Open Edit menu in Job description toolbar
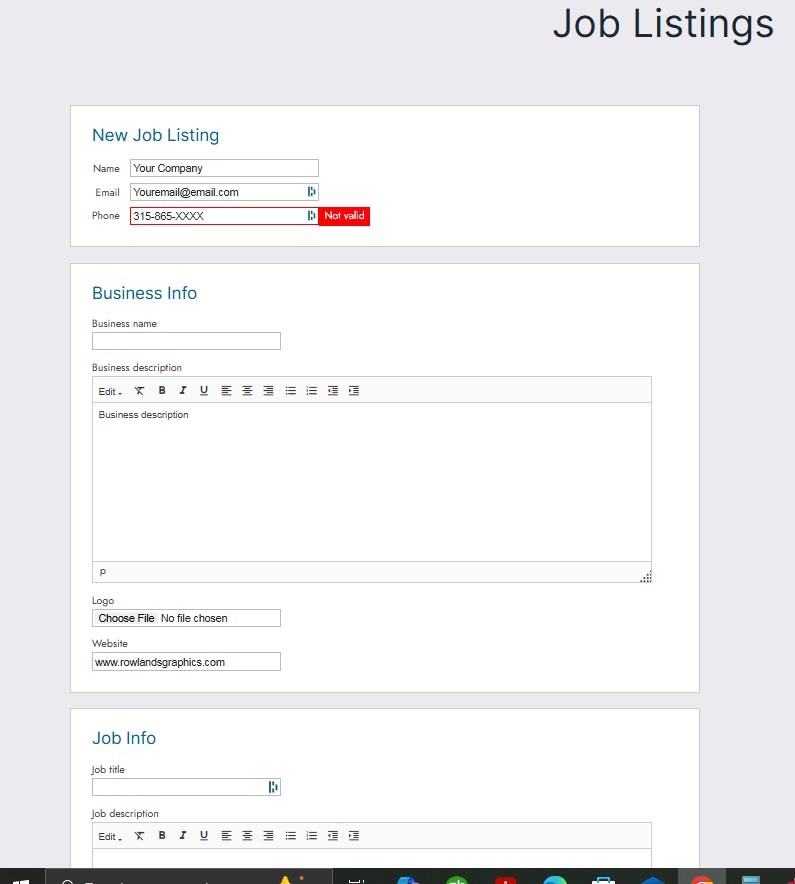 pos(110,835)
